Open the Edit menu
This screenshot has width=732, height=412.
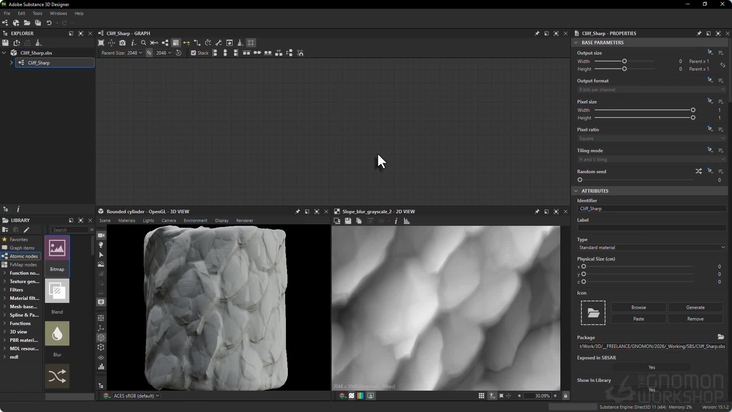pyautogui.click(x=21, y=14)
